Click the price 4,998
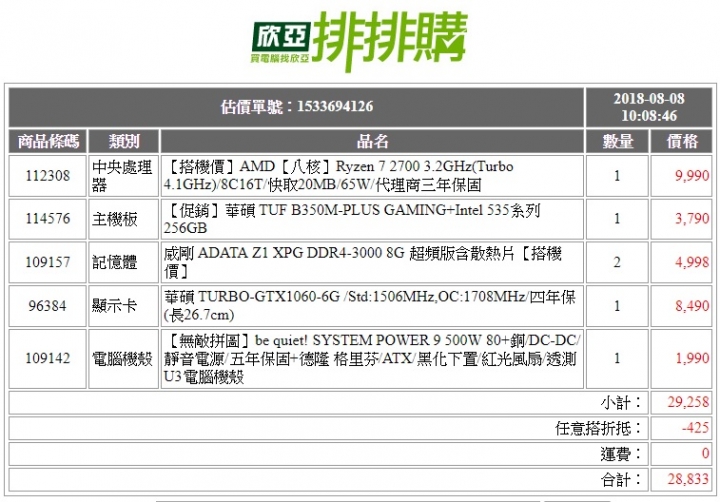This screenshot has height=502, width=720. (692, 262)
